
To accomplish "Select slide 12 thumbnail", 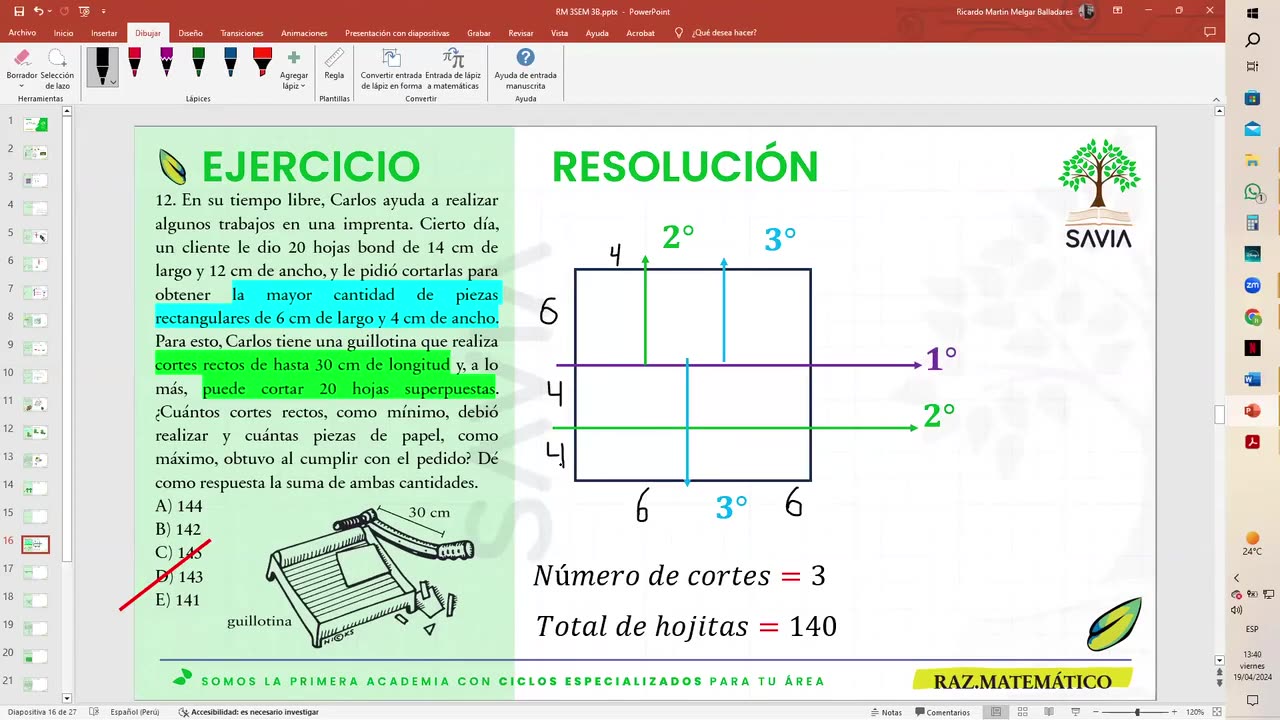I will [36, 433].
